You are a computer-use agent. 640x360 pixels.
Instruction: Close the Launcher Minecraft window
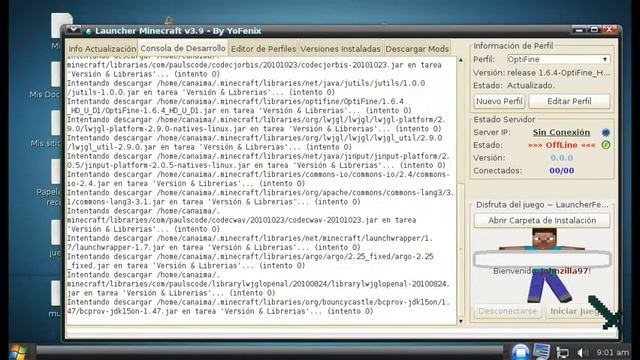[x=609, y=30]
